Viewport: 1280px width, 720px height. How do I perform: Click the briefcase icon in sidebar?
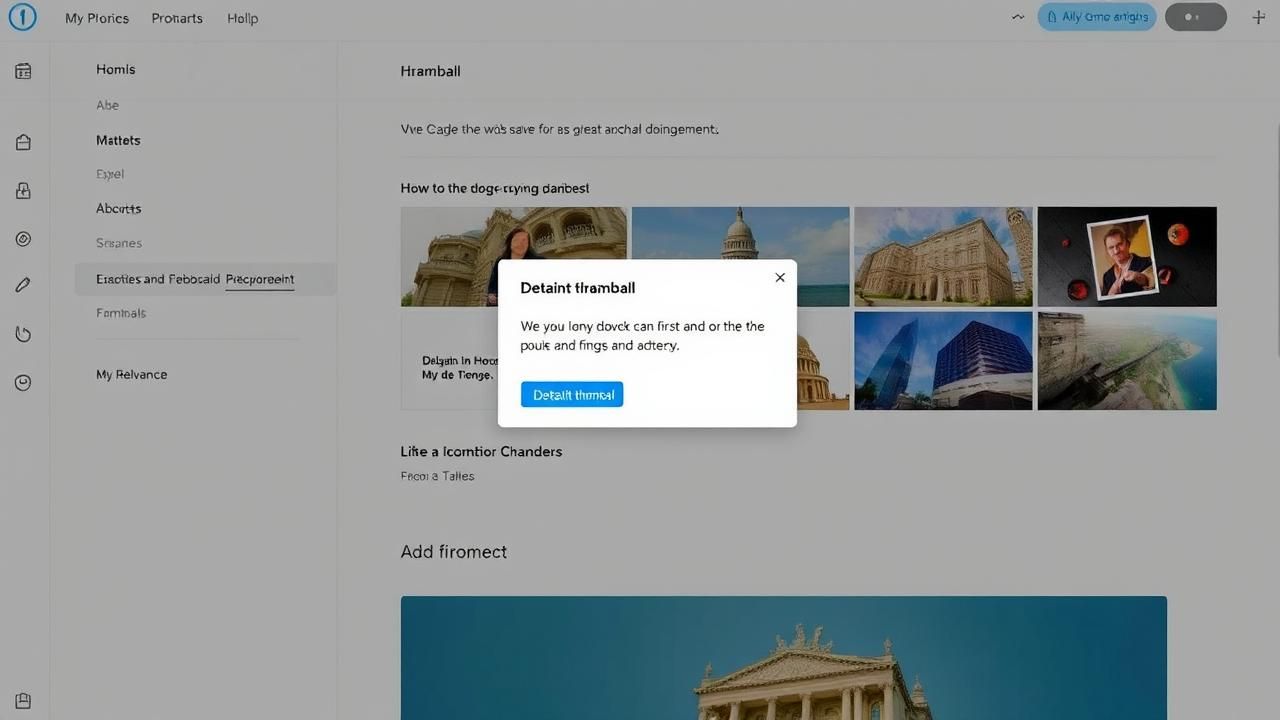pyautogui.click(x=23, y=142)
